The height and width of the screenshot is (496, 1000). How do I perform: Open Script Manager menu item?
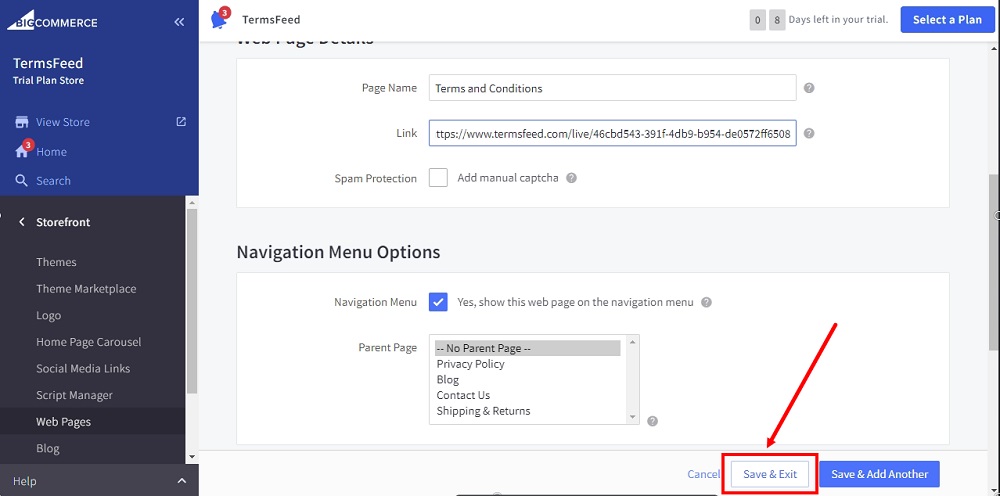click(74, 395)
